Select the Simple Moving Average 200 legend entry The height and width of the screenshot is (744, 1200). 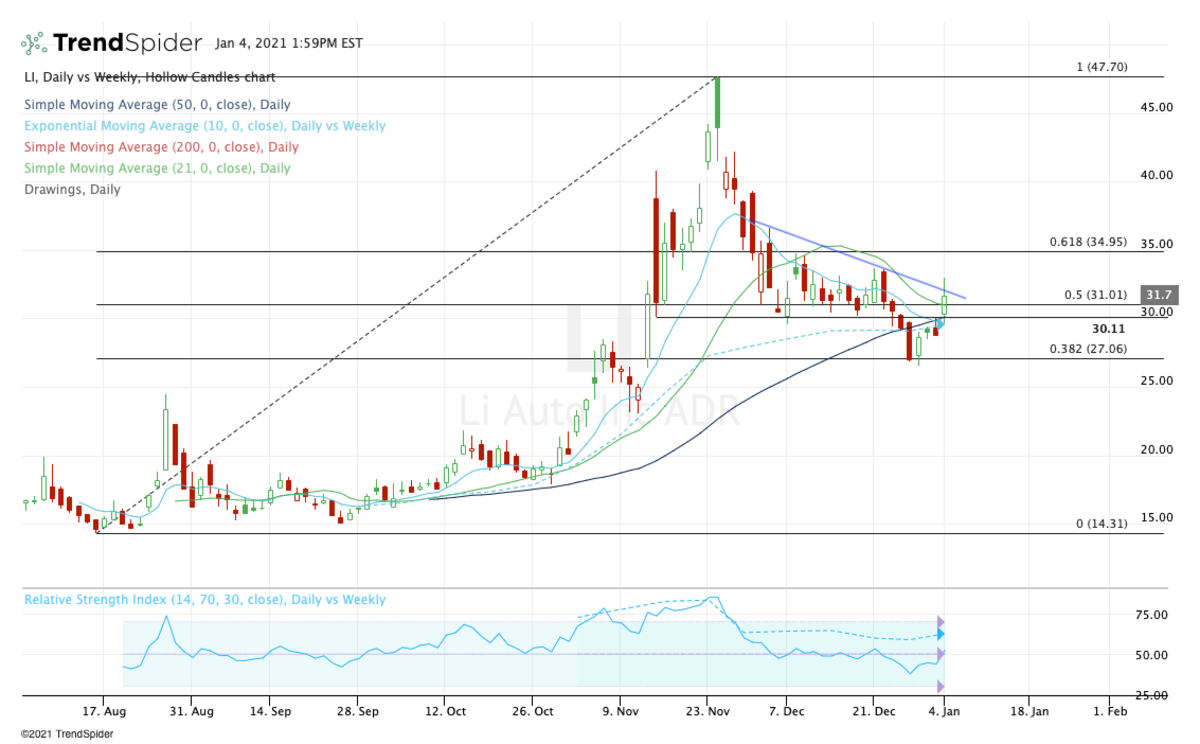(x=161, y=147)
